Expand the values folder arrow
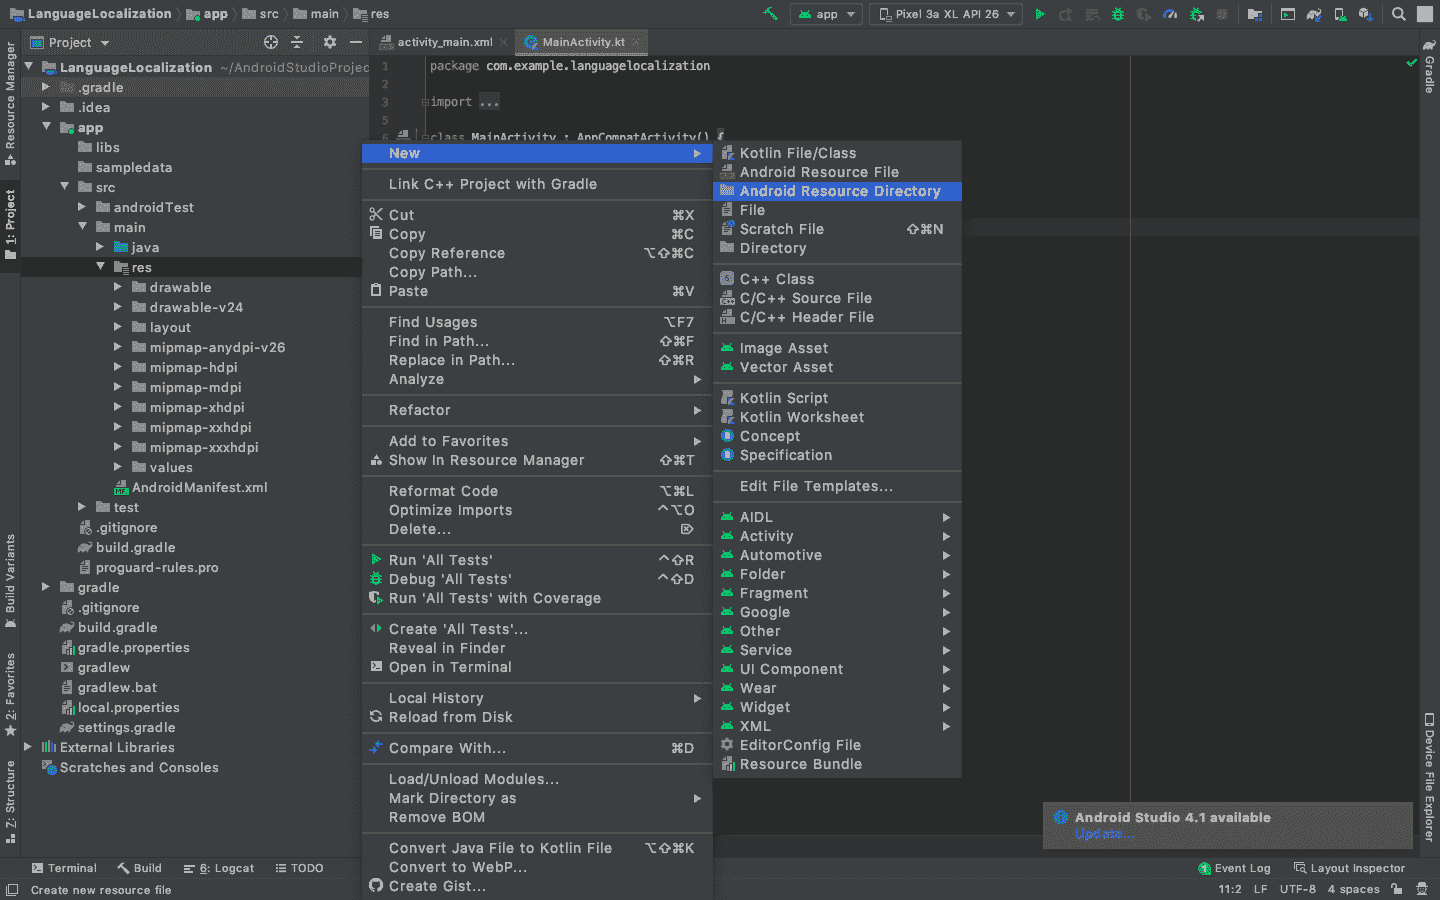Viewport: 1440px width, 900px height. 118,467
